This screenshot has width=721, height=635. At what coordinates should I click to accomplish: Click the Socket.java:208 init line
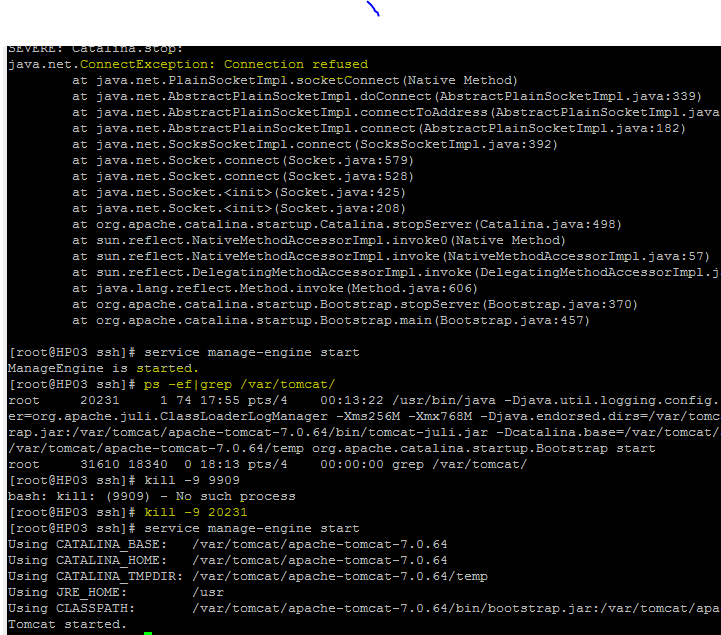[x=239, y=208]
